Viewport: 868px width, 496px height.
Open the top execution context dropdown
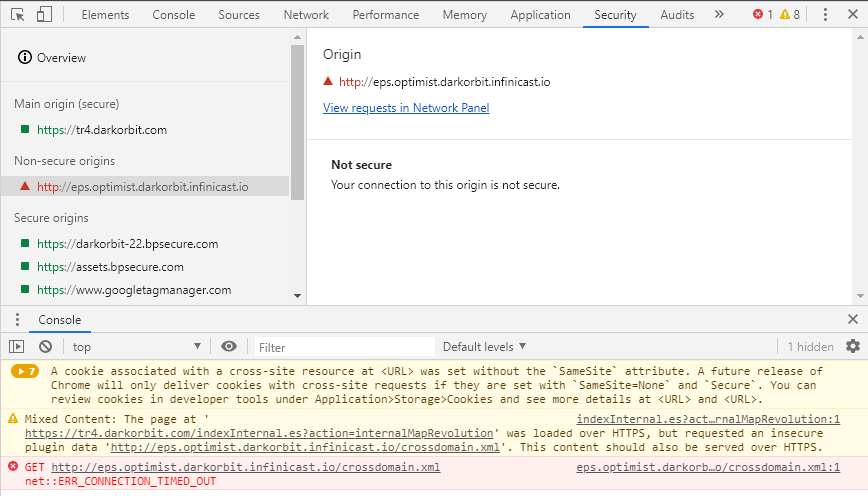[x=136, y=347]
